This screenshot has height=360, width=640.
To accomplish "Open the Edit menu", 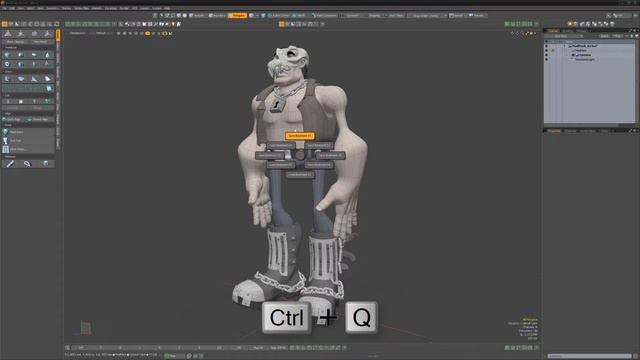I will tap(12, 8).
